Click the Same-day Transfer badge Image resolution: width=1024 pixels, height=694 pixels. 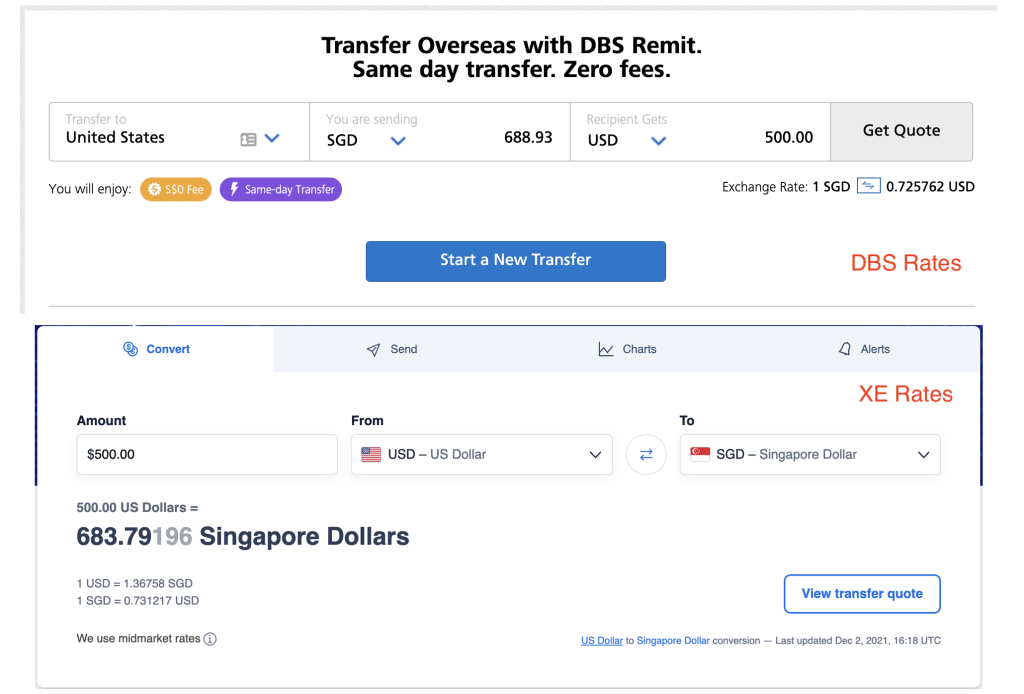click(281, 189)
